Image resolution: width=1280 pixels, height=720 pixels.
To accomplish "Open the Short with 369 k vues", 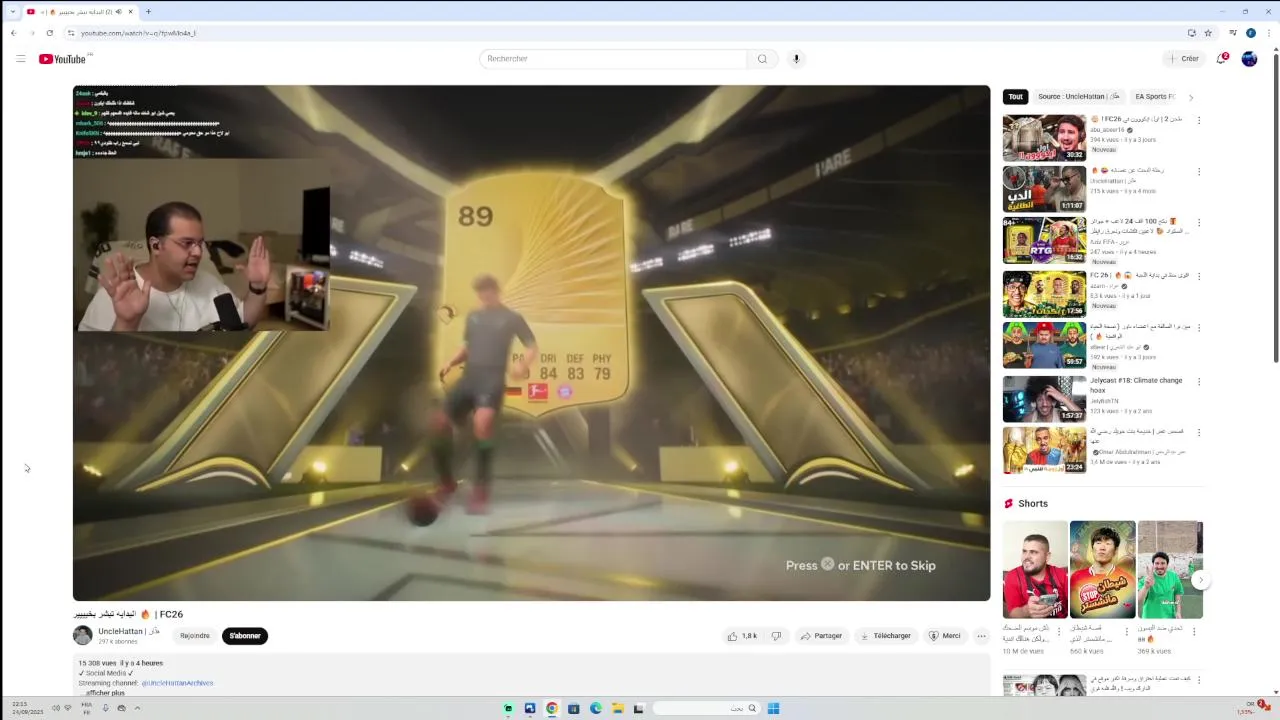I will pos(1169,570).
